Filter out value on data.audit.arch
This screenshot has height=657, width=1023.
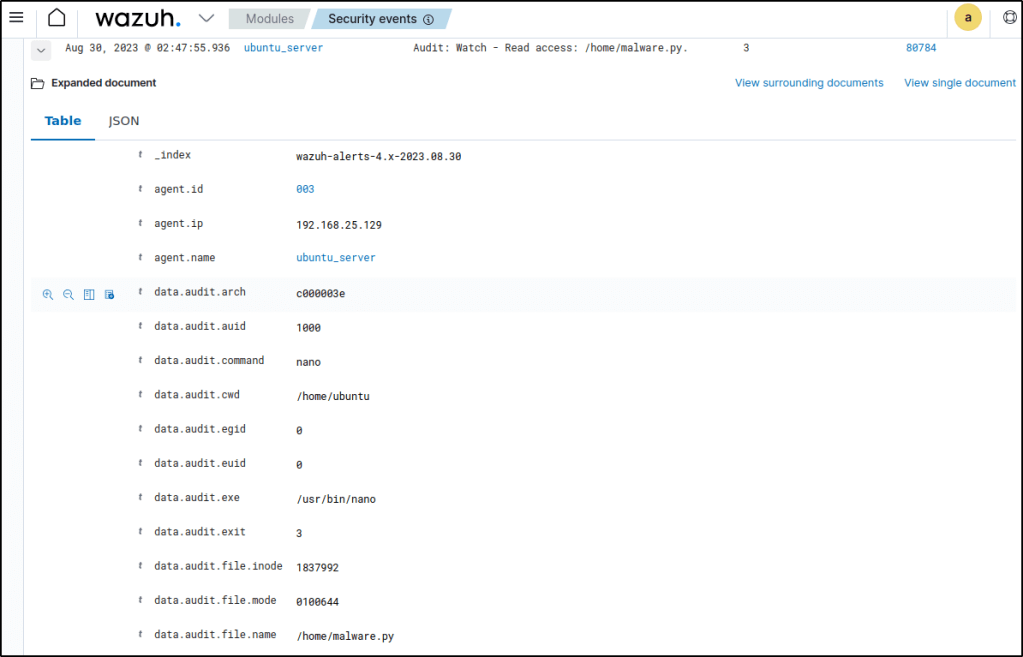[x=68, y=294]
